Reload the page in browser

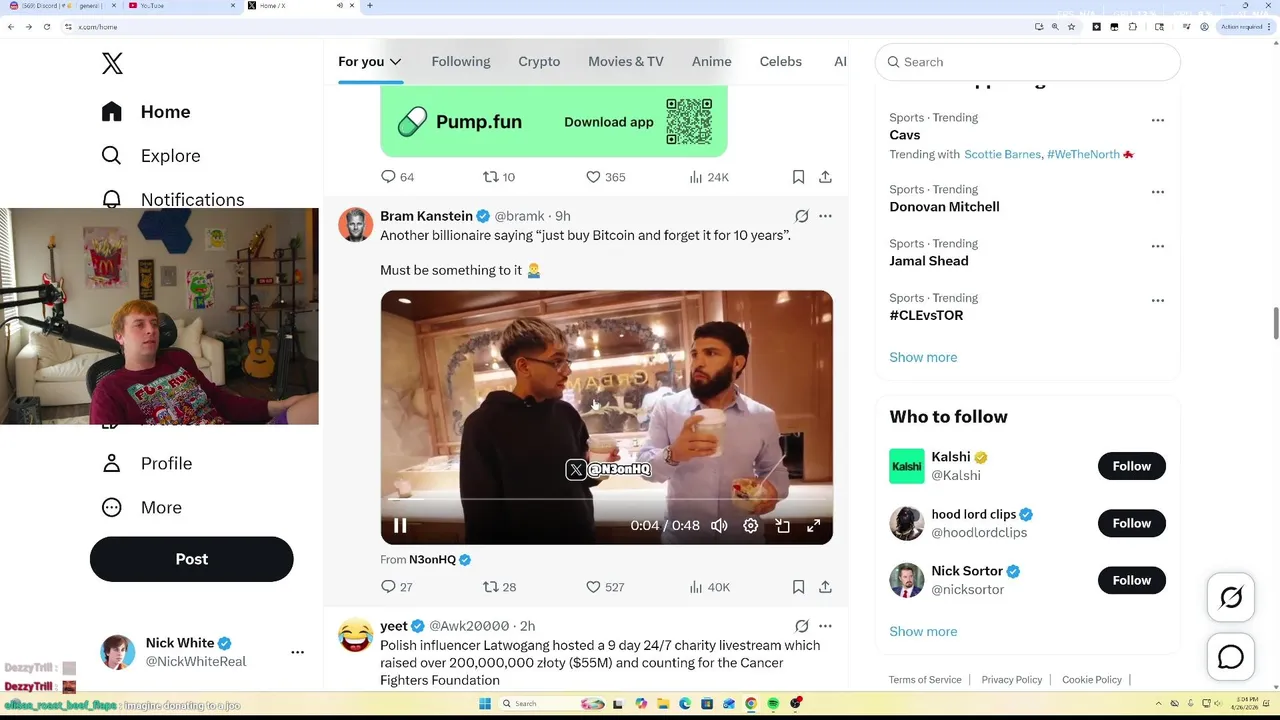[46, 27]
